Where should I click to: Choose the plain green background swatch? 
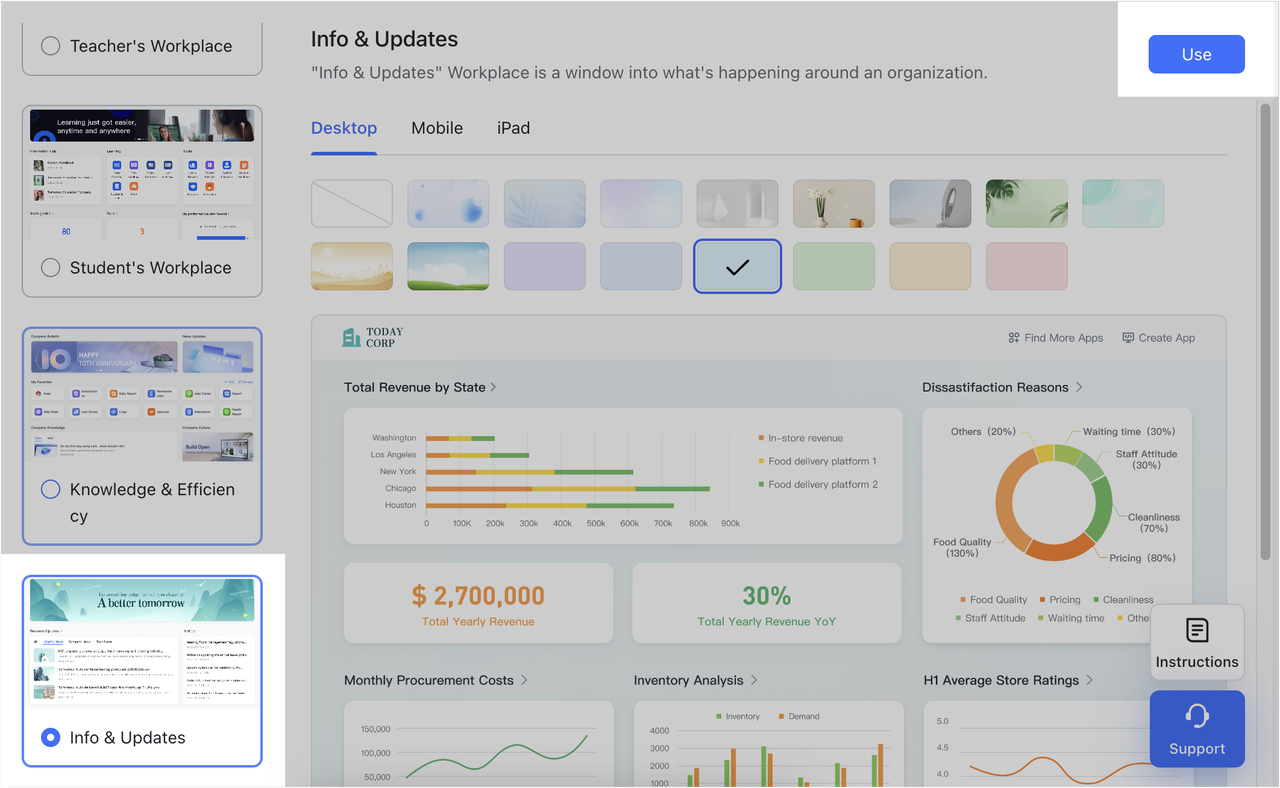click(x=834, y=266)
